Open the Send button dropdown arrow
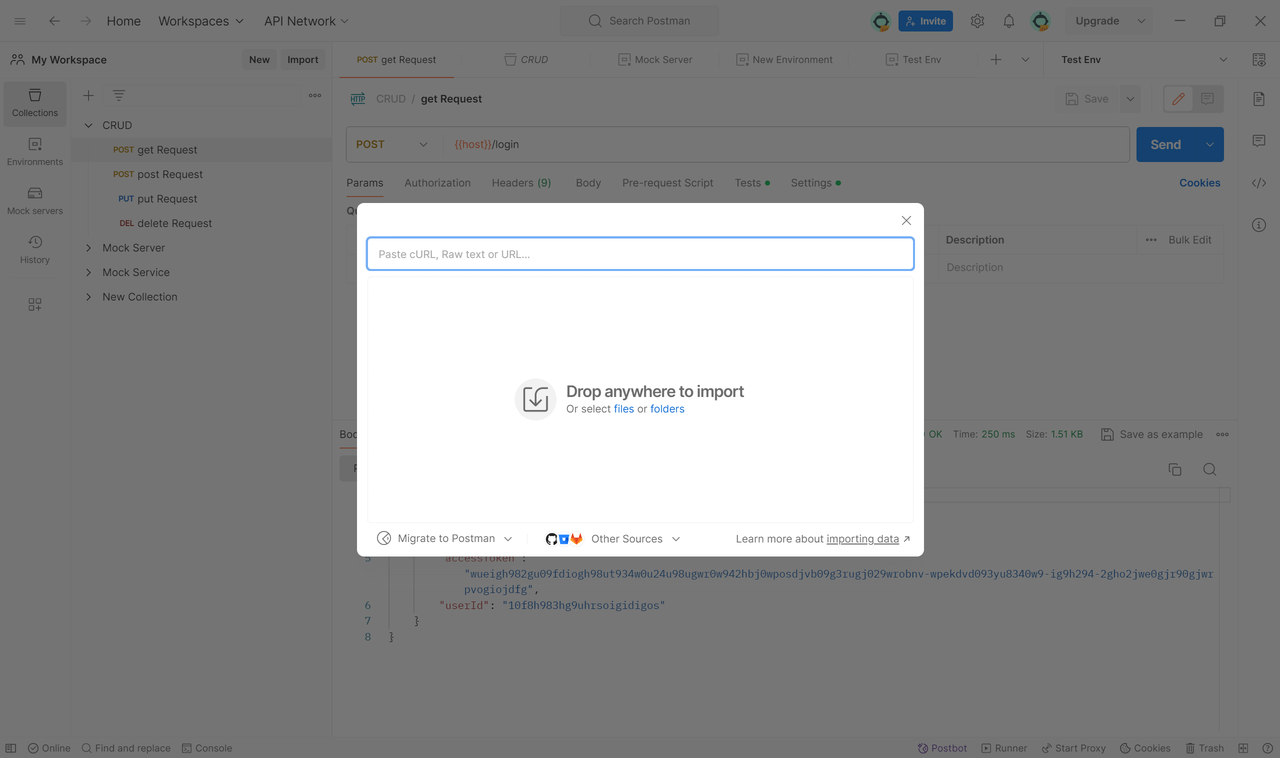Viewport: 1280px width, 758px height. pos(1210,145)
